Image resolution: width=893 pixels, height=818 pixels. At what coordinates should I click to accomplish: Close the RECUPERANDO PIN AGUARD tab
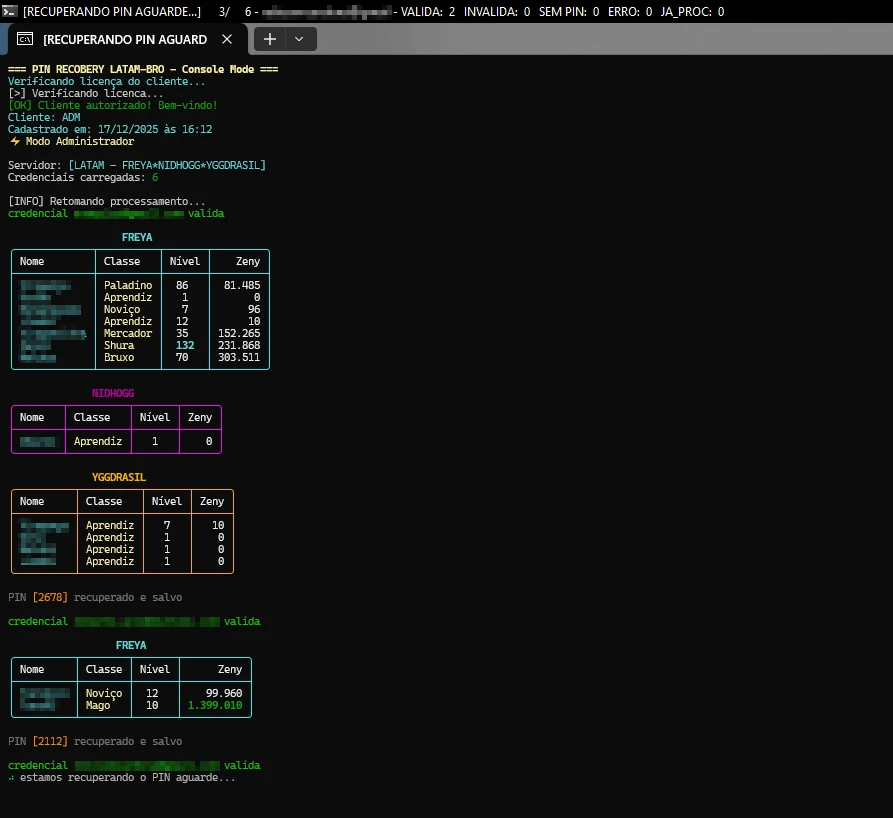227,39
